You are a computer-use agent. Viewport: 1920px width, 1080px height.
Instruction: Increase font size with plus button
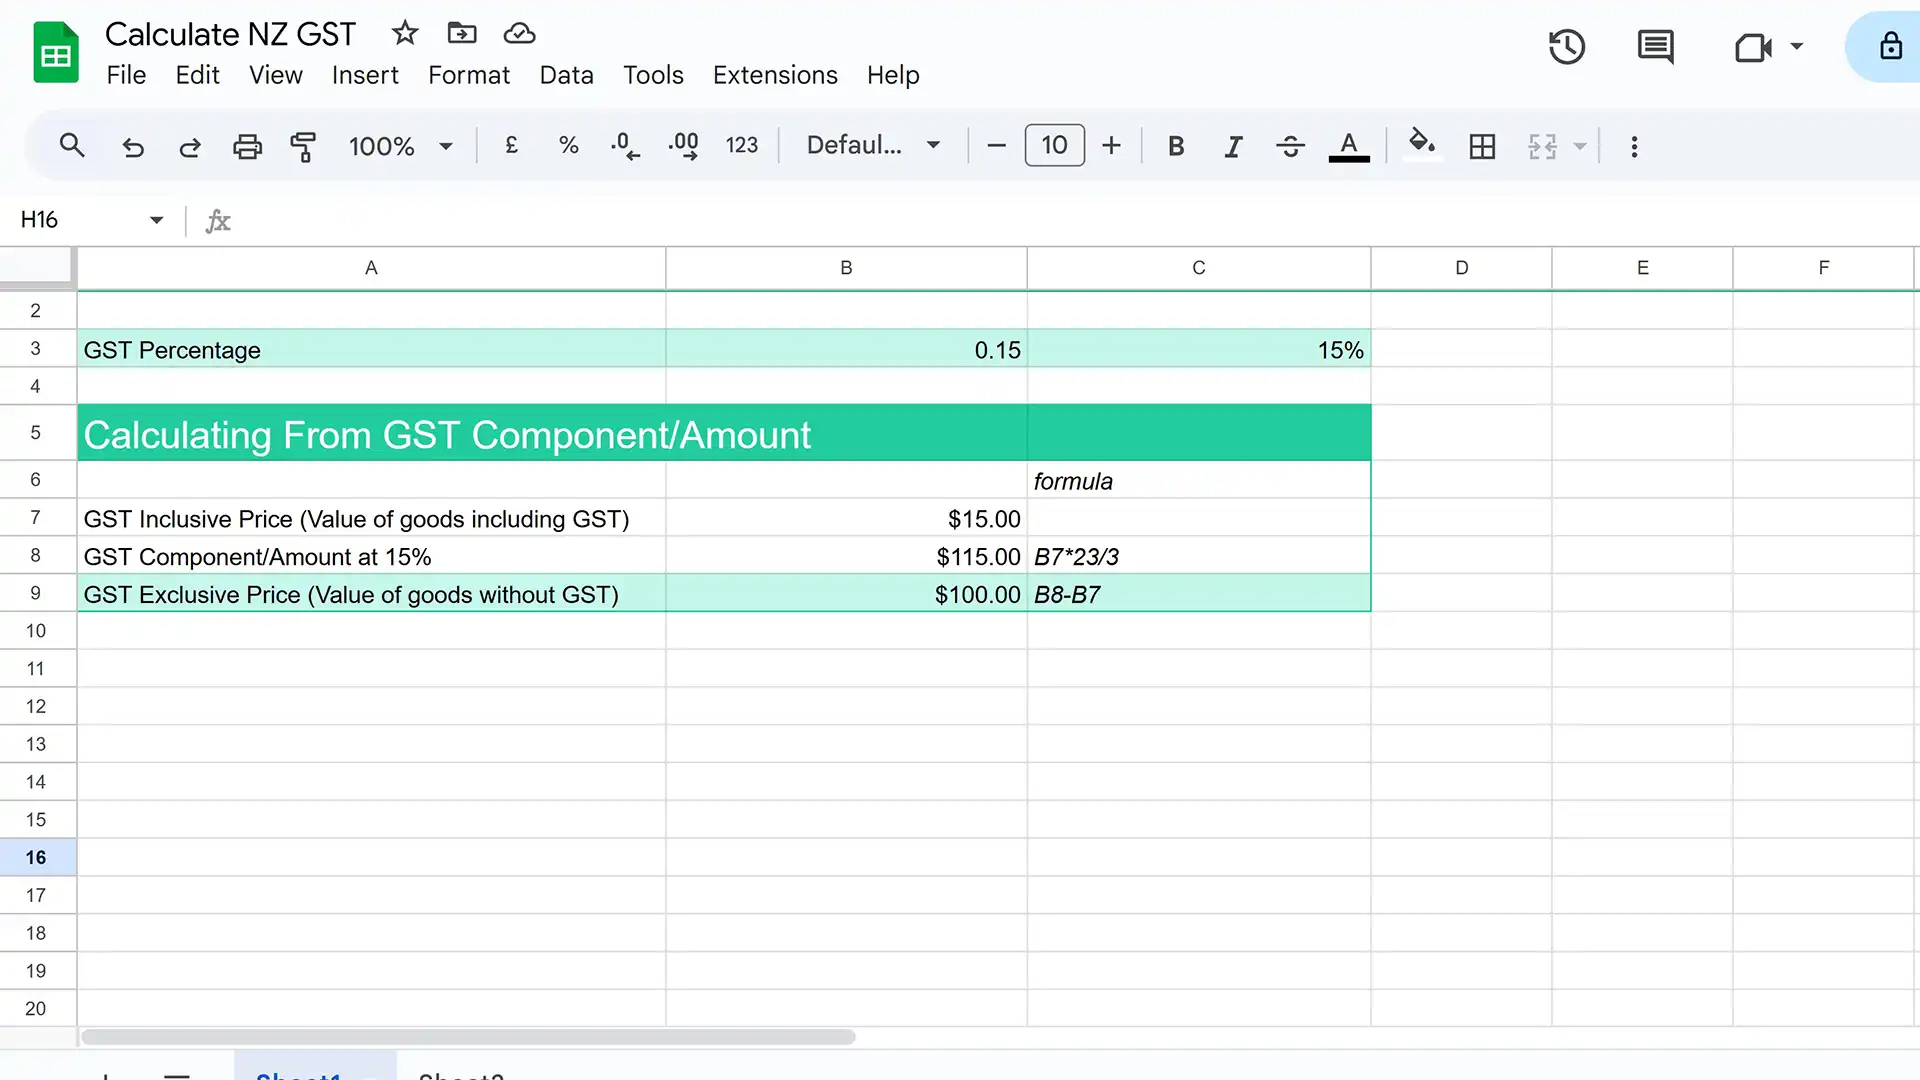1111,146
